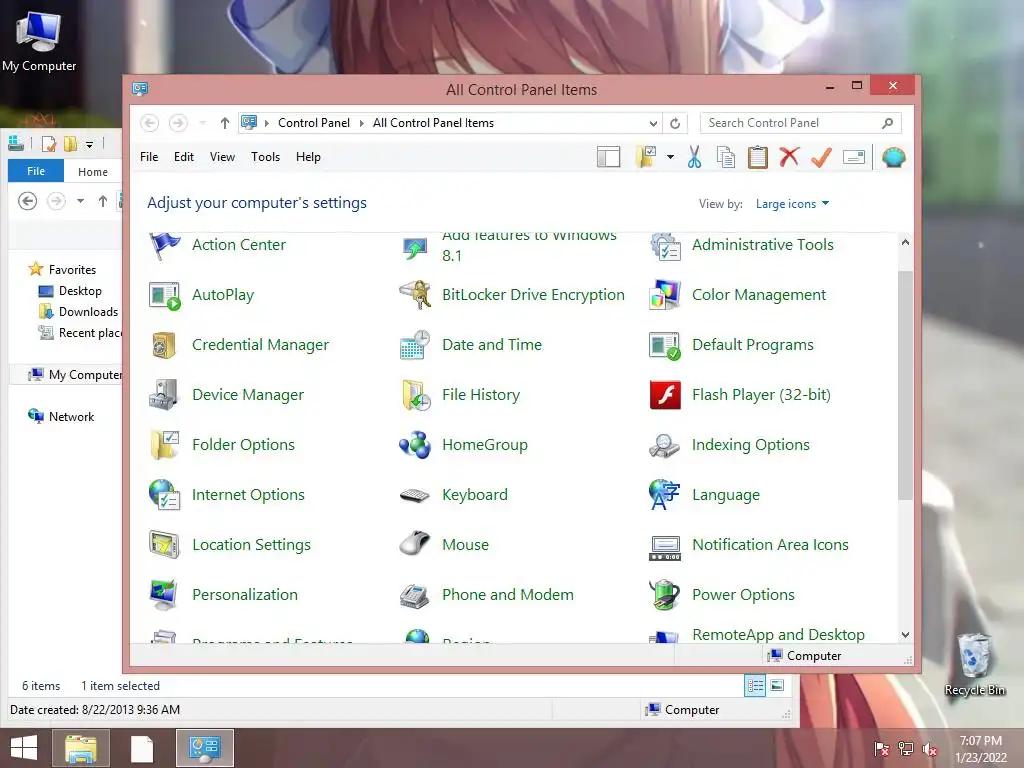
Task: Open File Explorer from the taskbar
Action: pyautogui.click(x=81, y=748)
